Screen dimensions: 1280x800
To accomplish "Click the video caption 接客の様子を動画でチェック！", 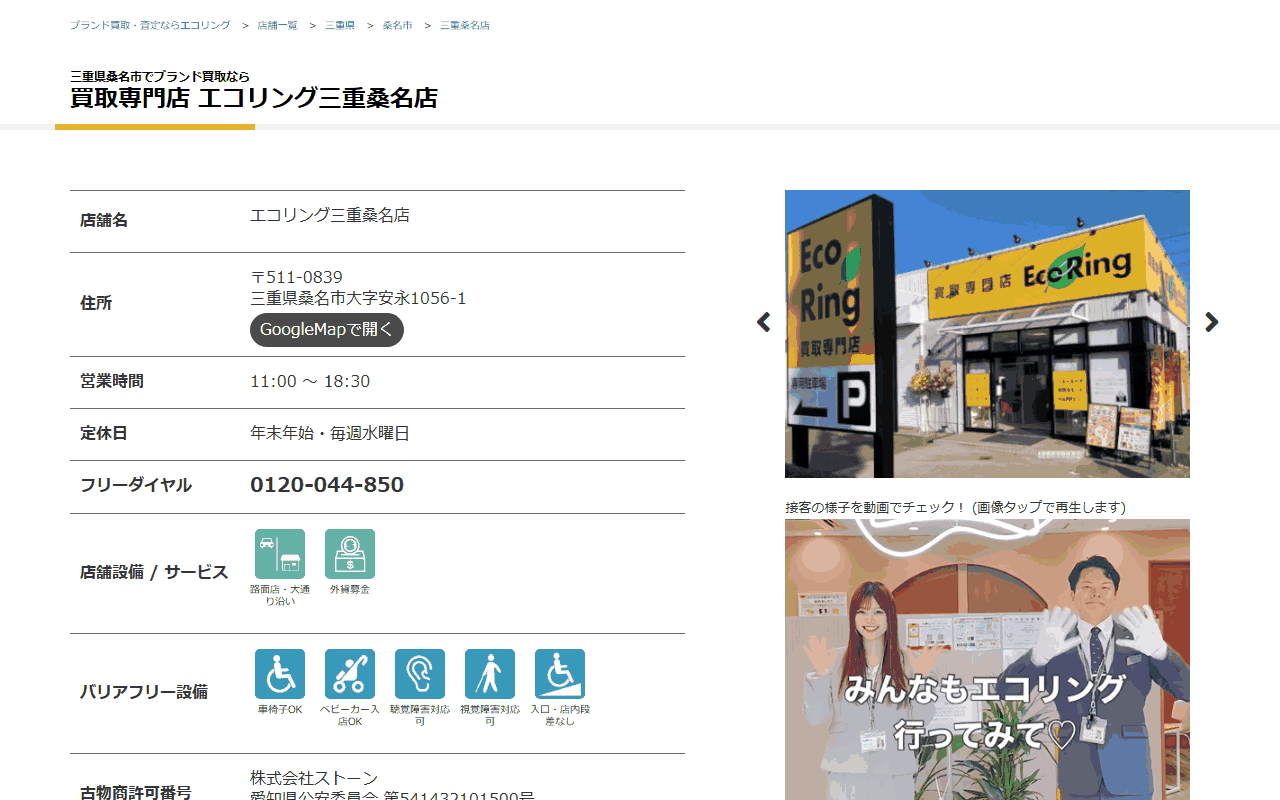I will tap(876, 507).
